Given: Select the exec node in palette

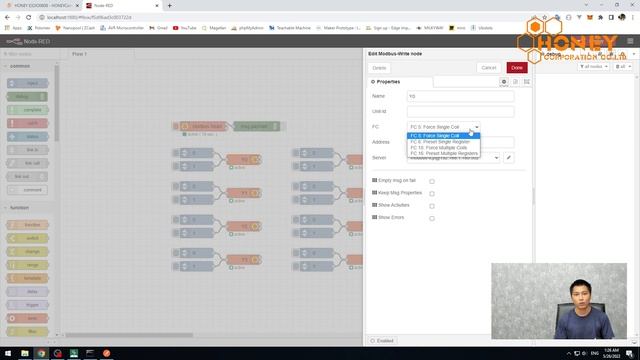Looking at the screenshot, I should point(28,318).
